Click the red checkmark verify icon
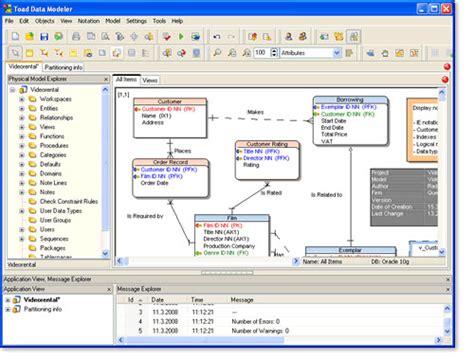Image resolution: width=474 pixels, height=360 pixels. tap(167, 36)
